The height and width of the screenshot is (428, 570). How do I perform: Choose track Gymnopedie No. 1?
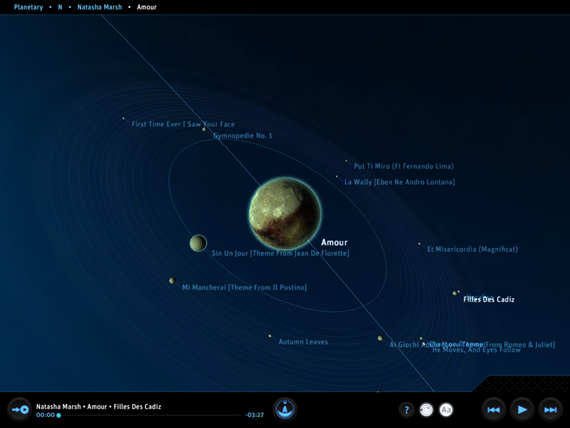click(x=242, y=136)
